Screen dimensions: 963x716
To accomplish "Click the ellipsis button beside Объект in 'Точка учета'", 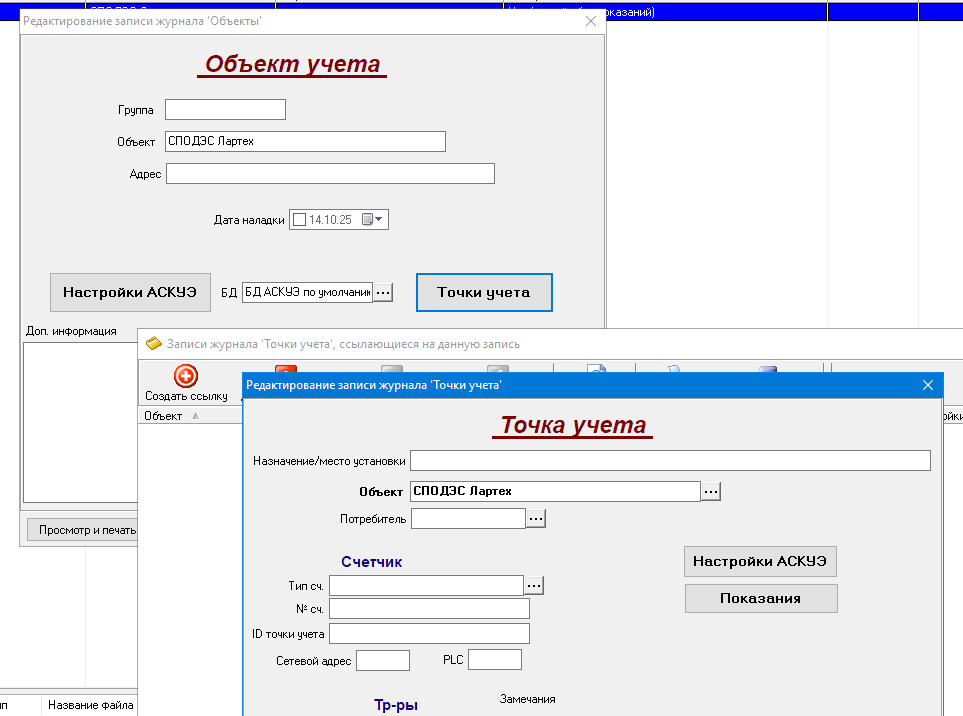I will [711, 491].
